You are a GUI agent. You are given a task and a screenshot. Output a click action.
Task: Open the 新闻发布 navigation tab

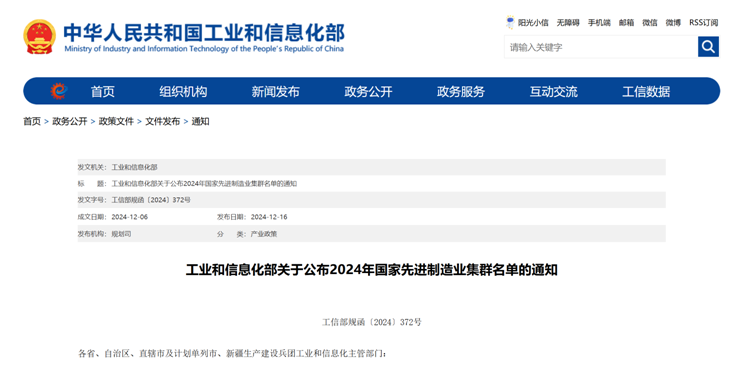click(276, 91)
